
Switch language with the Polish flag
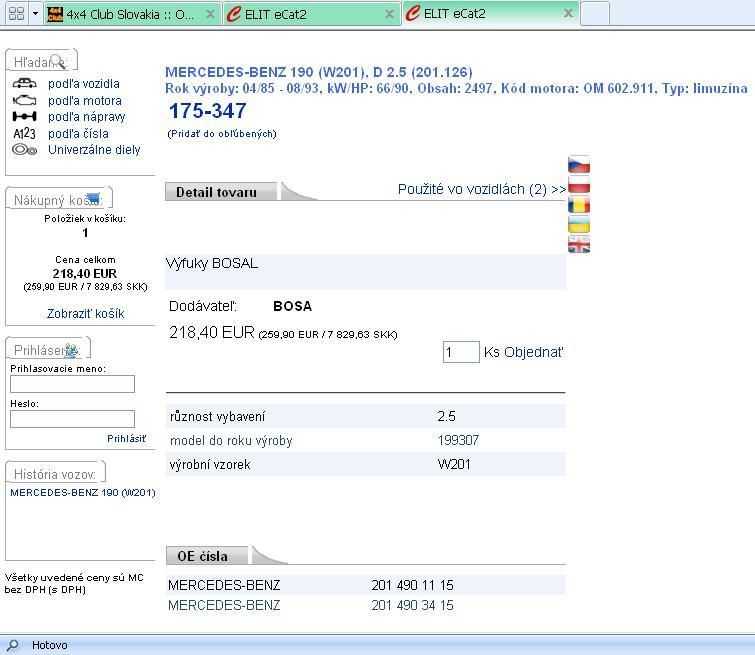[579, 185]
